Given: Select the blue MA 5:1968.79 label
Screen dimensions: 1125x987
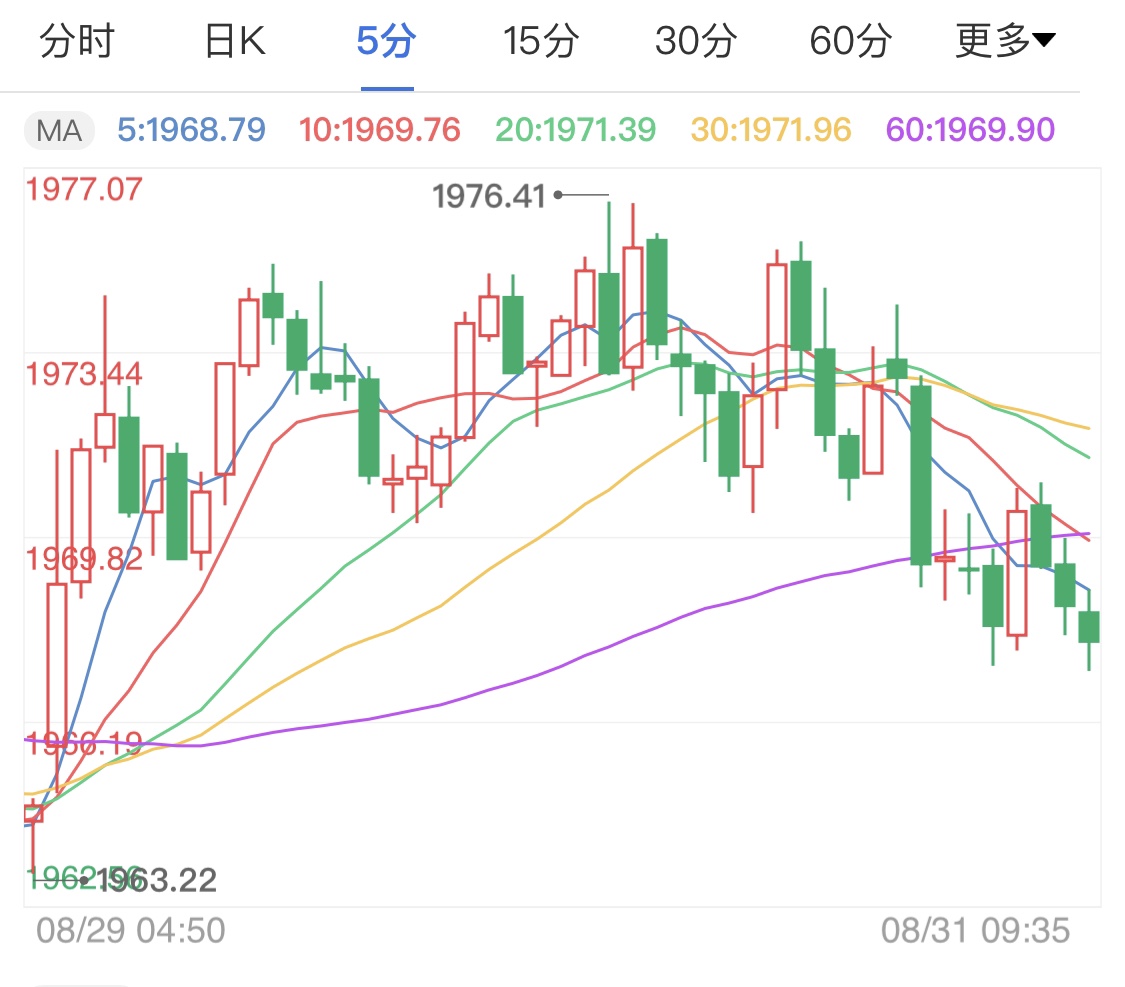Looking at the screenshot, I should (192, 130).
